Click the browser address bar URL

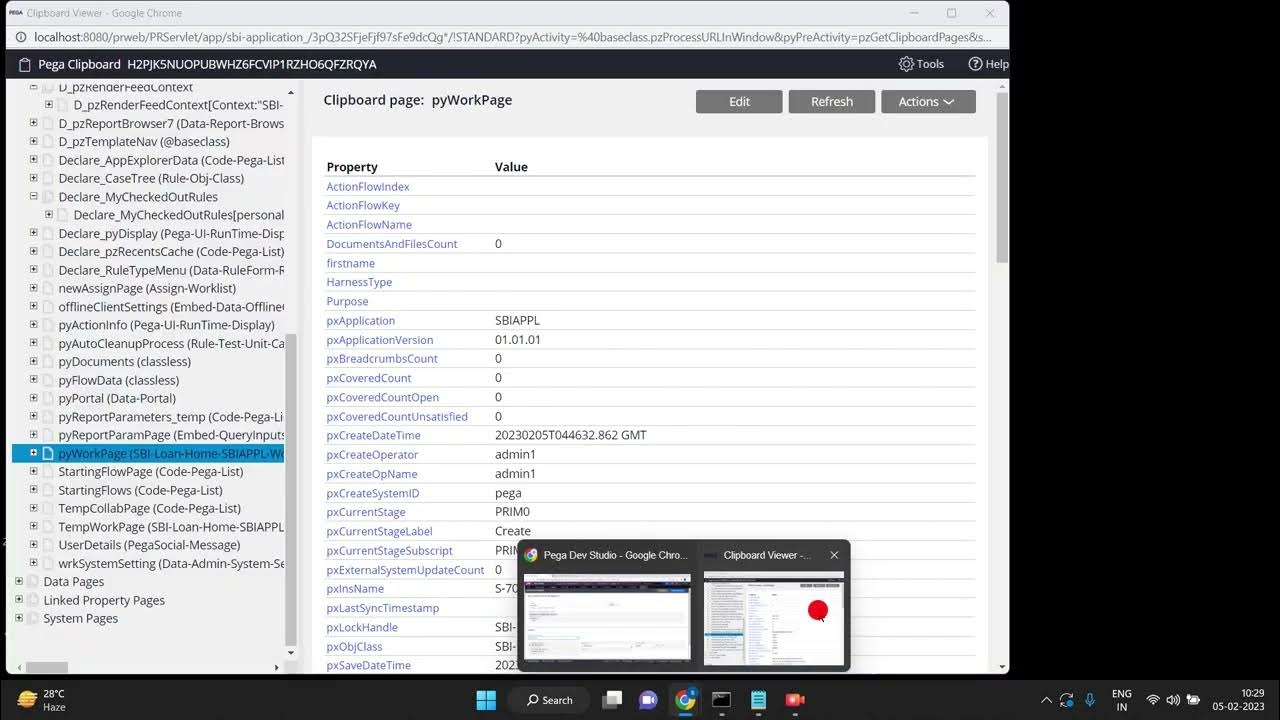(x=512, y=37)
